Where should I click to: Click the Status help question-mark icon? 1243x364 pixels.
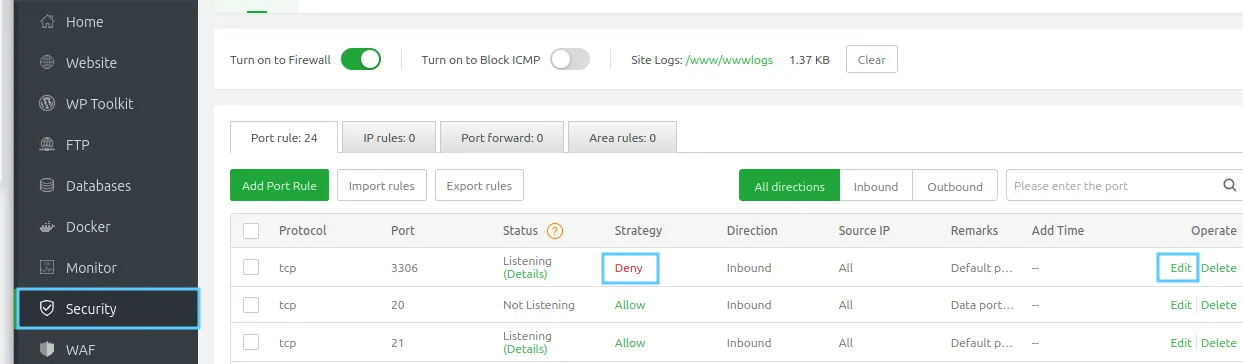coord(555,231)
